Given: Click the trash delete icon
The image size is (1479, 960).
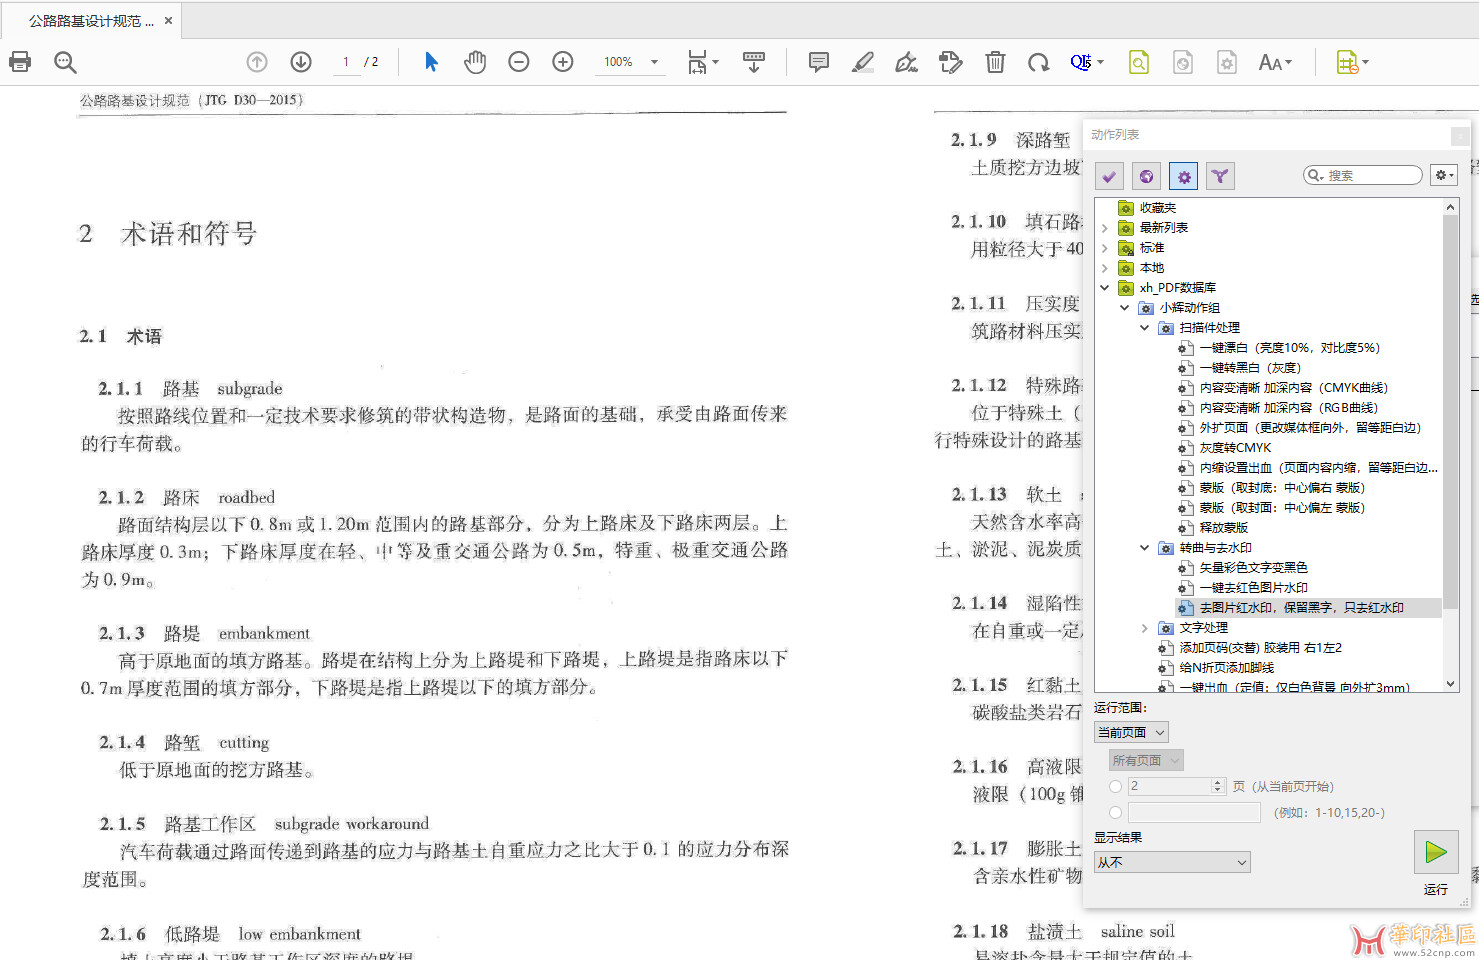Looking at the screenshot, I should pyautogui.click(x=995, y=62).
